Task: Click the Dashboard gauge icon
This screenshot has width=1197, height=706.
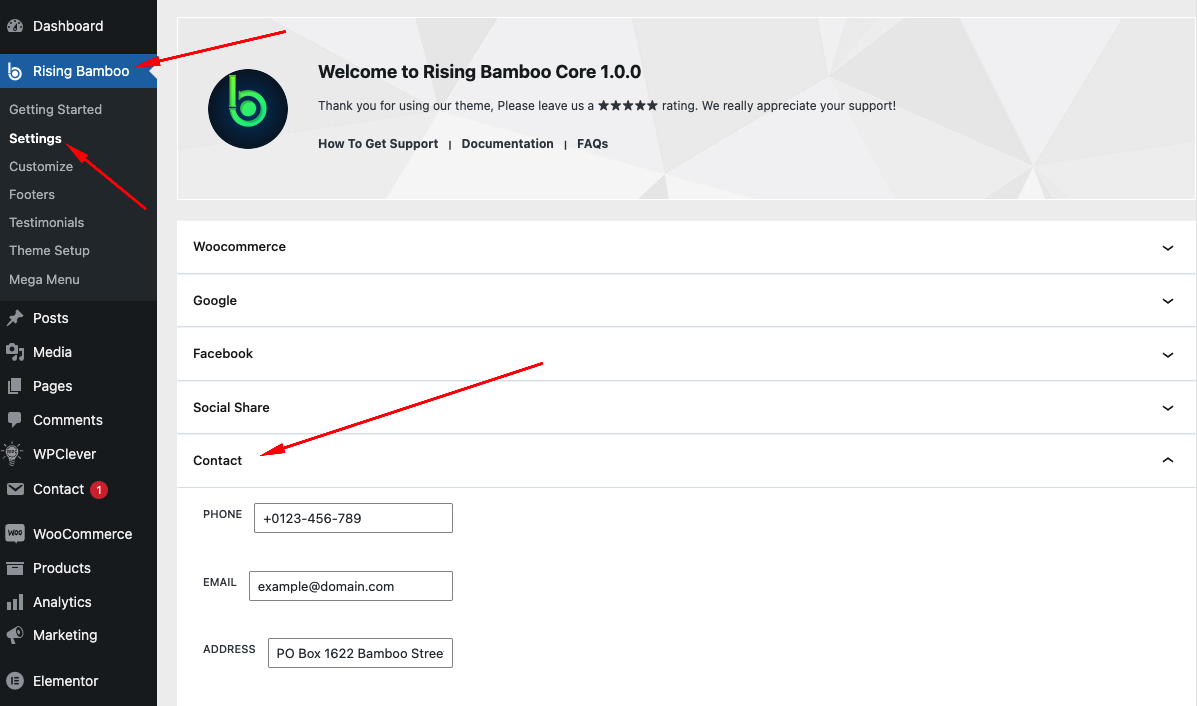Action: tap(15, 26)
